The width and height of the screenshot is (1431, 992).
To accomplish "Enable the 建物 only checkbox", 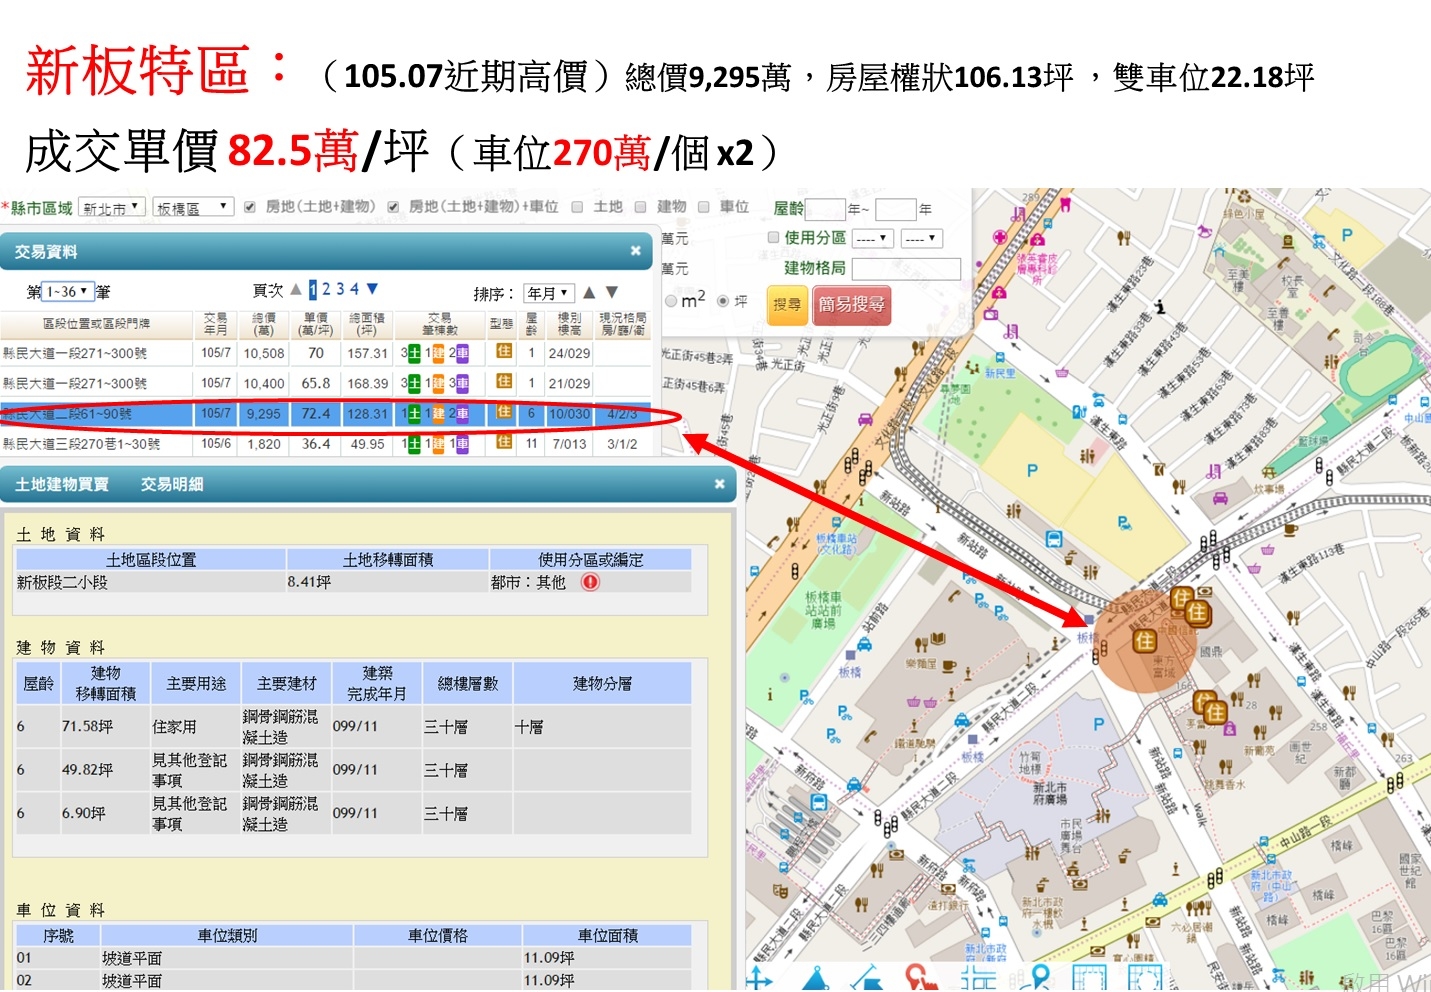I will (640, 207).
